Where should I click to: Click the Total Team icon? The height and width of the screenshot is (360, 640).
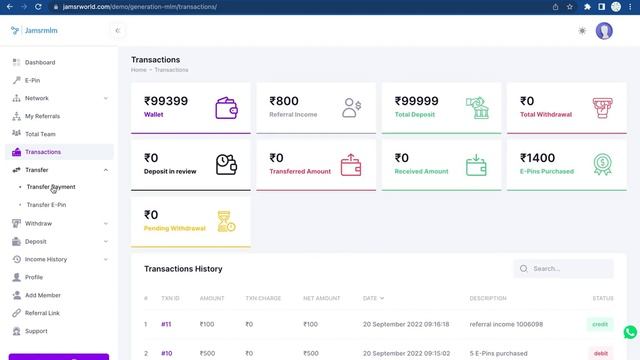(16, 133)
